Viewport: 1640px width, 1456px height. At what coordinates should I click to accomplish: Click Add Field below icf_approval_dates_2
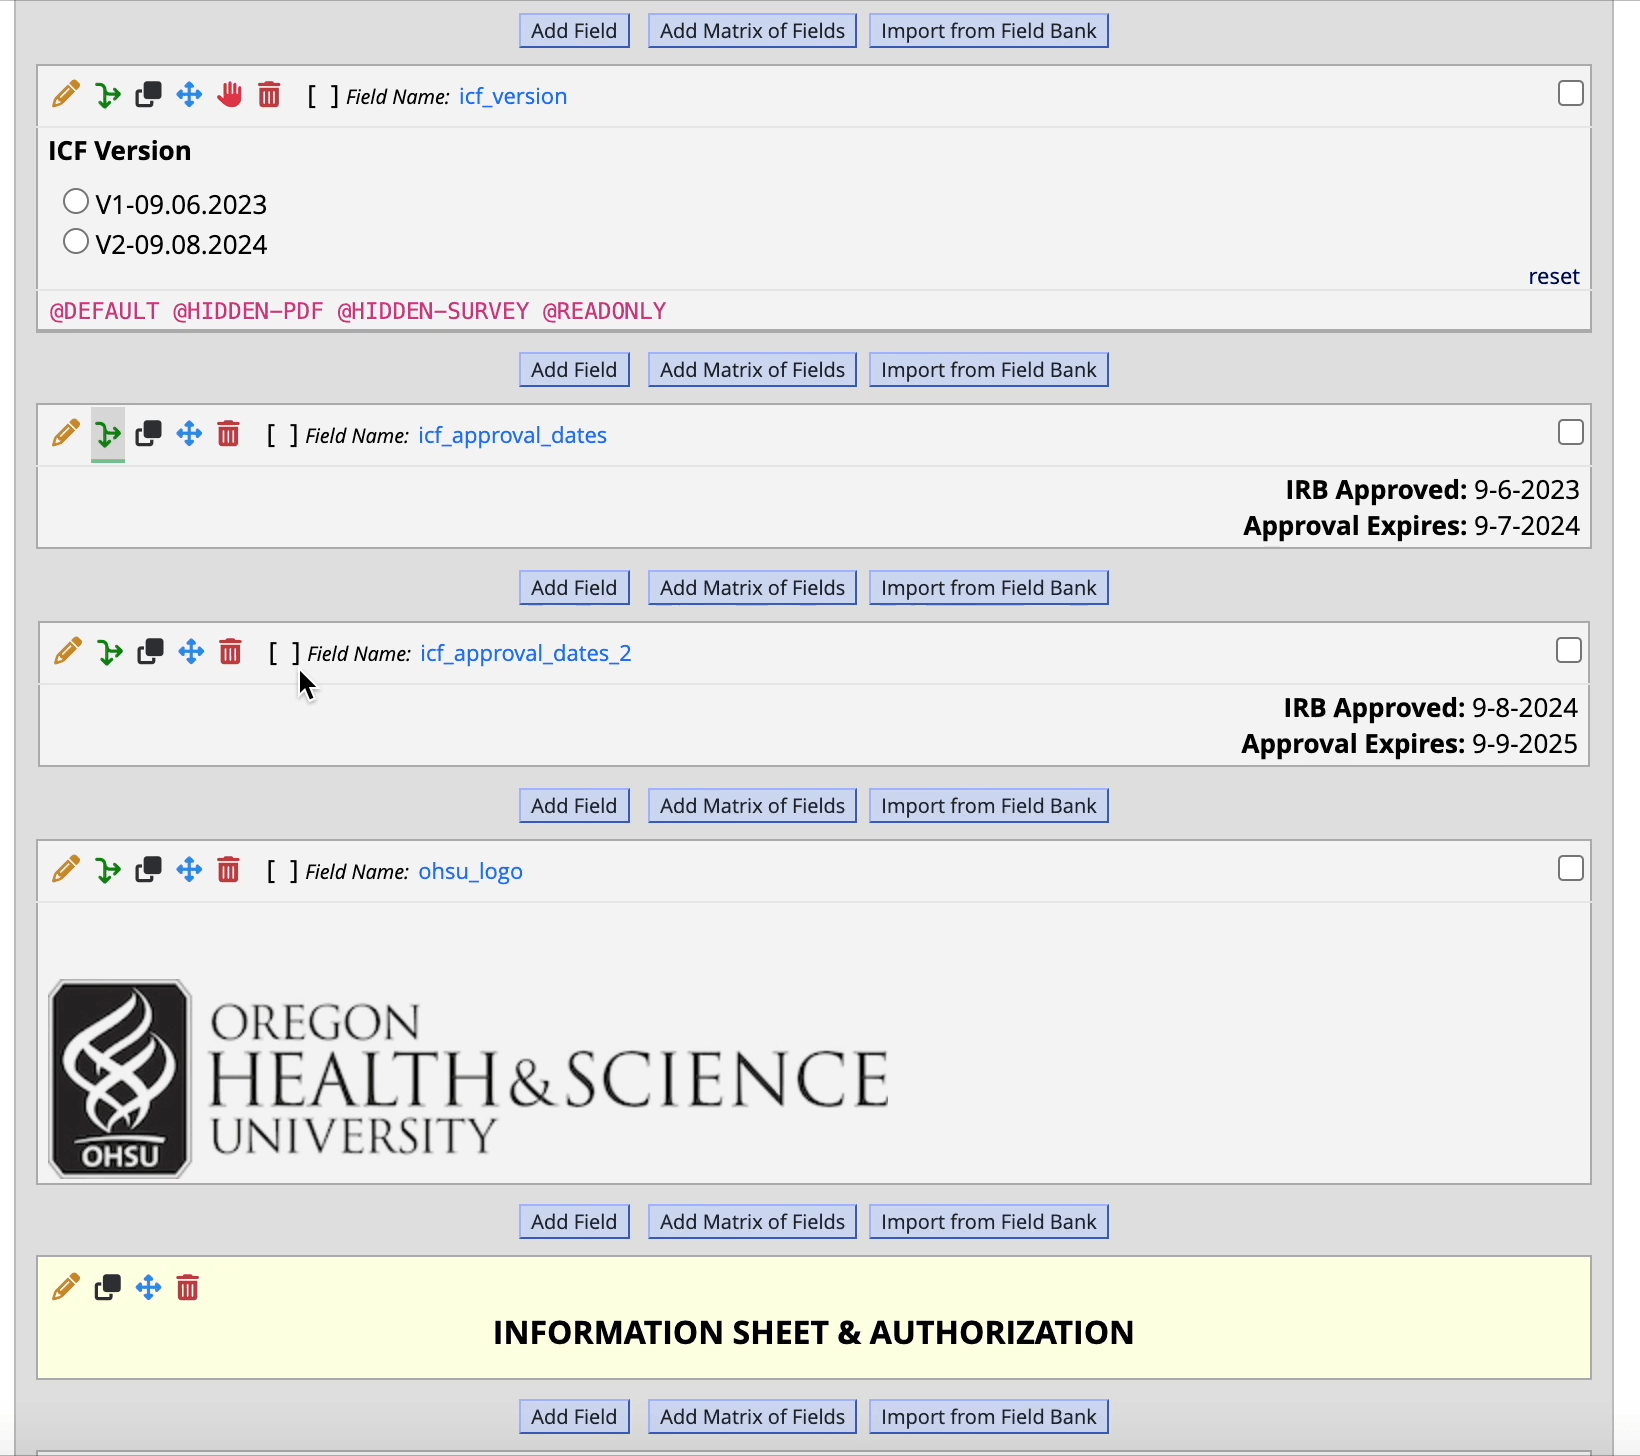pyautogui.click(x=574, y=806)
